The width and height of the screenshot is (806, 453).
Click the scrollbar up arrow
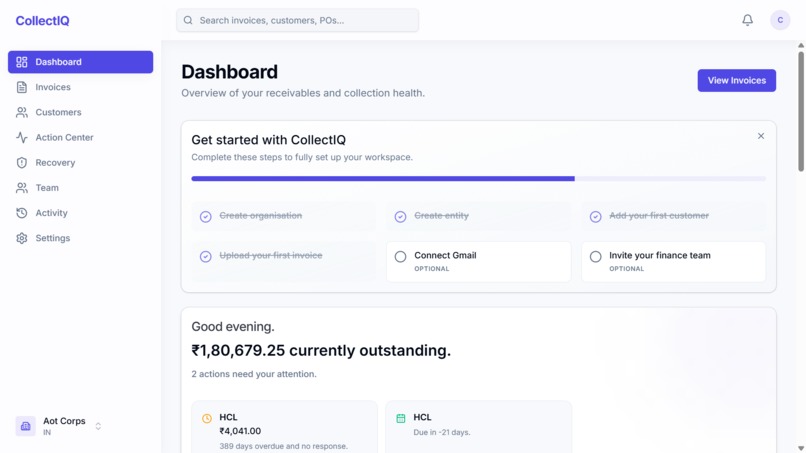tap(801, 45)
